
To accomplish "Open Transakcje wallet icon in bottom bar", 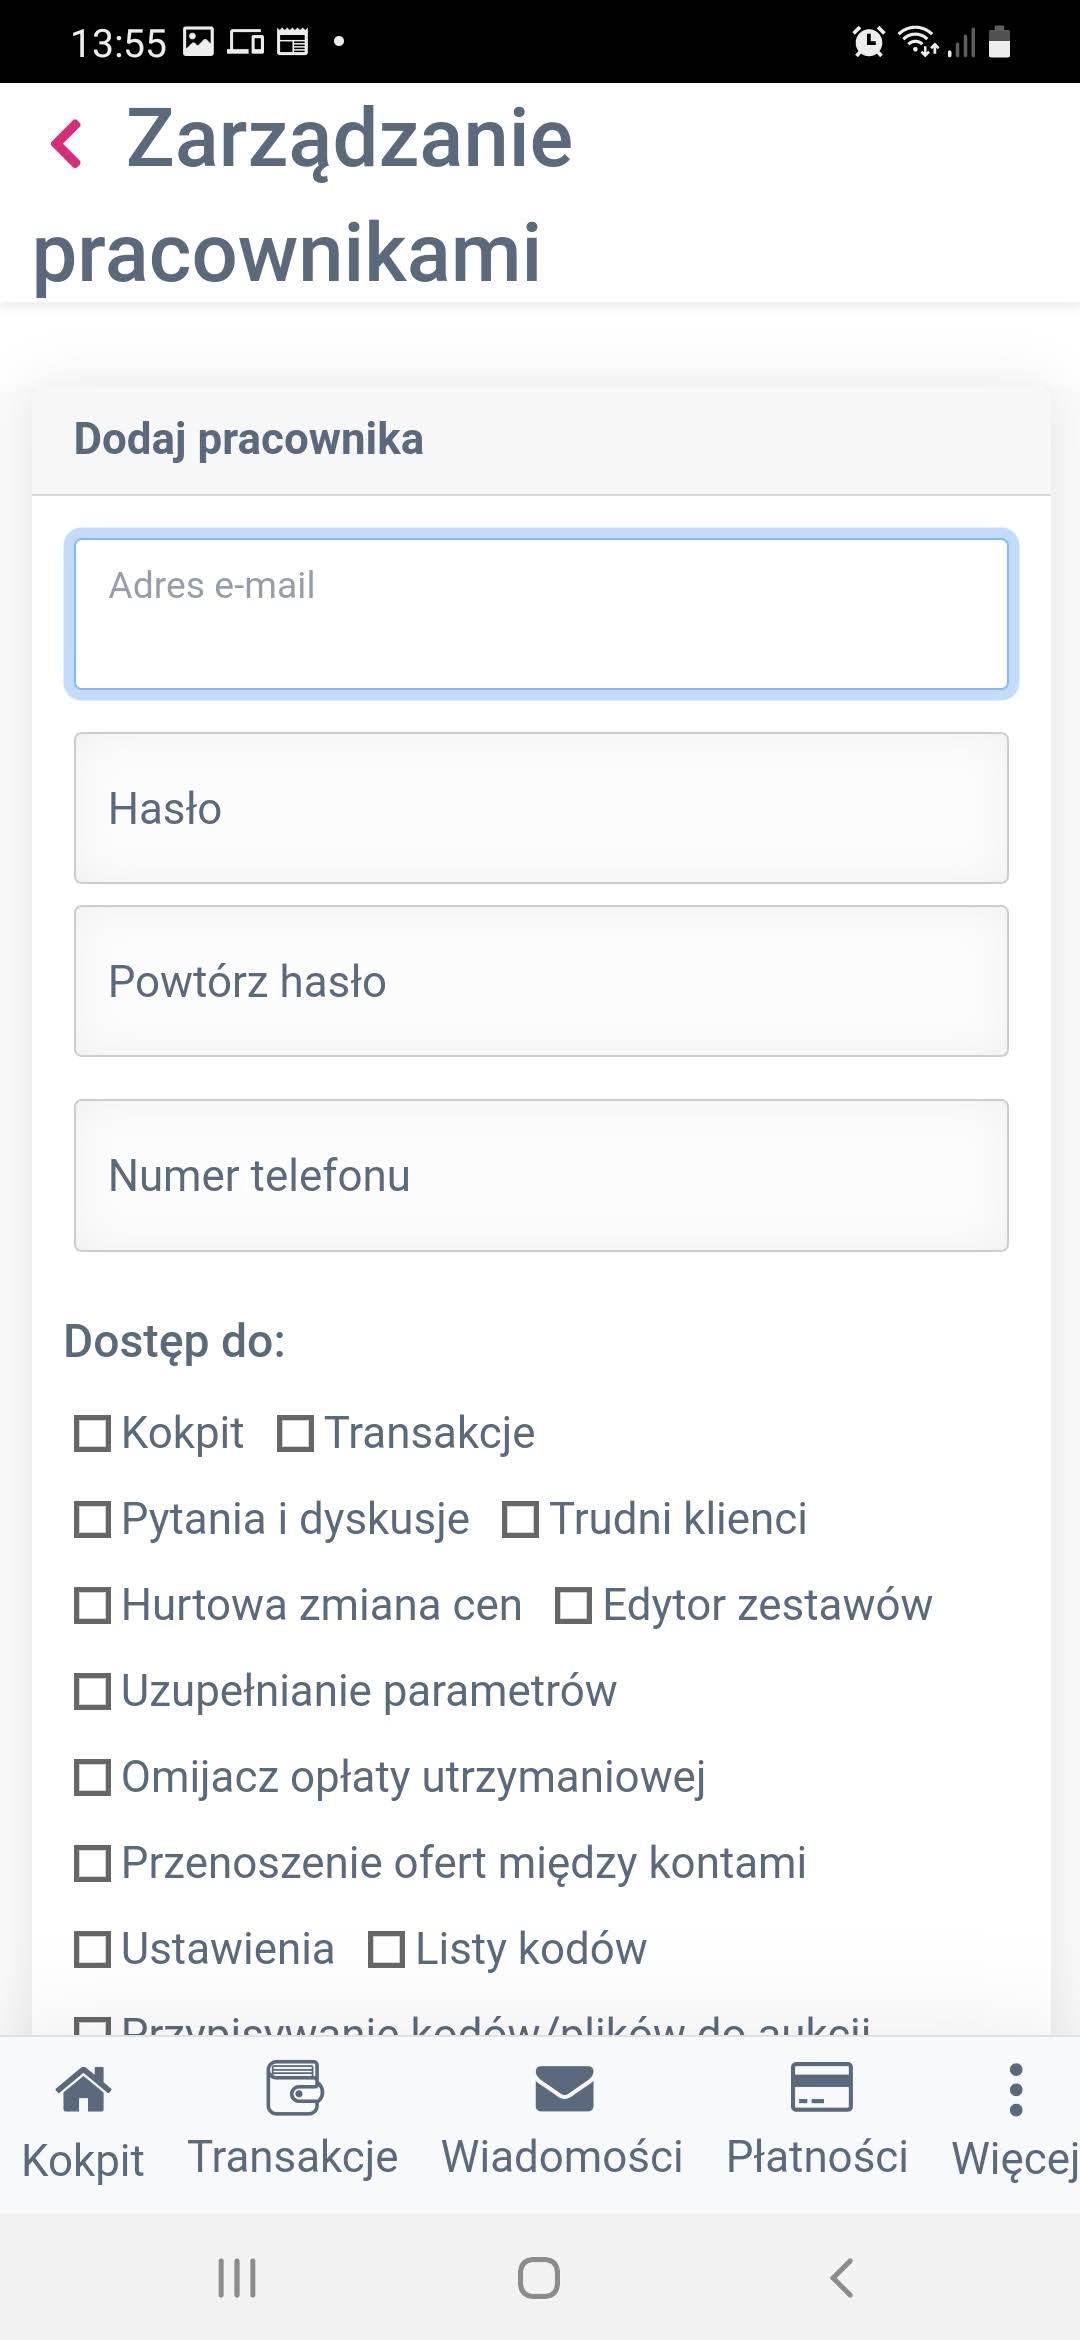I will point(294,2087).
